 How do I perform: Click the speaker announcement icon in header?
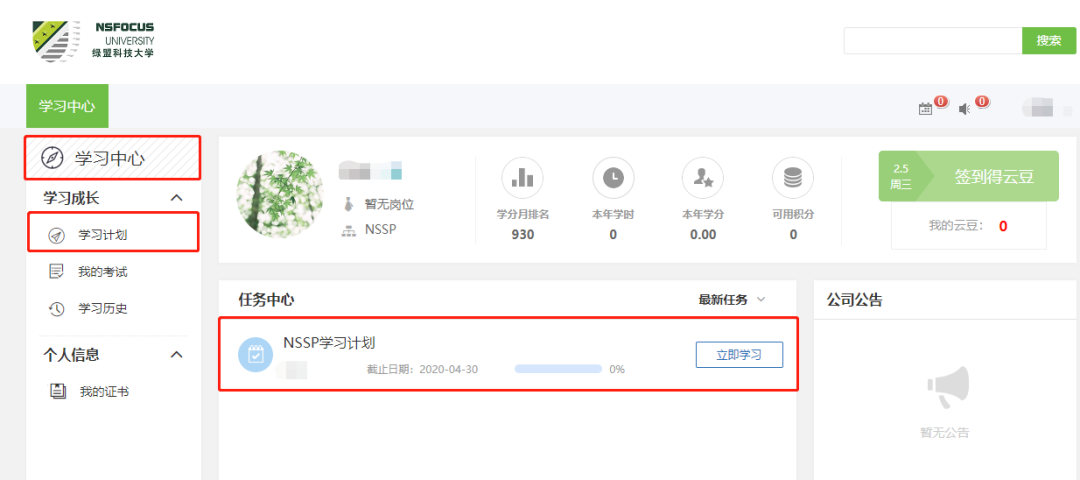click(x=965, y=108)
